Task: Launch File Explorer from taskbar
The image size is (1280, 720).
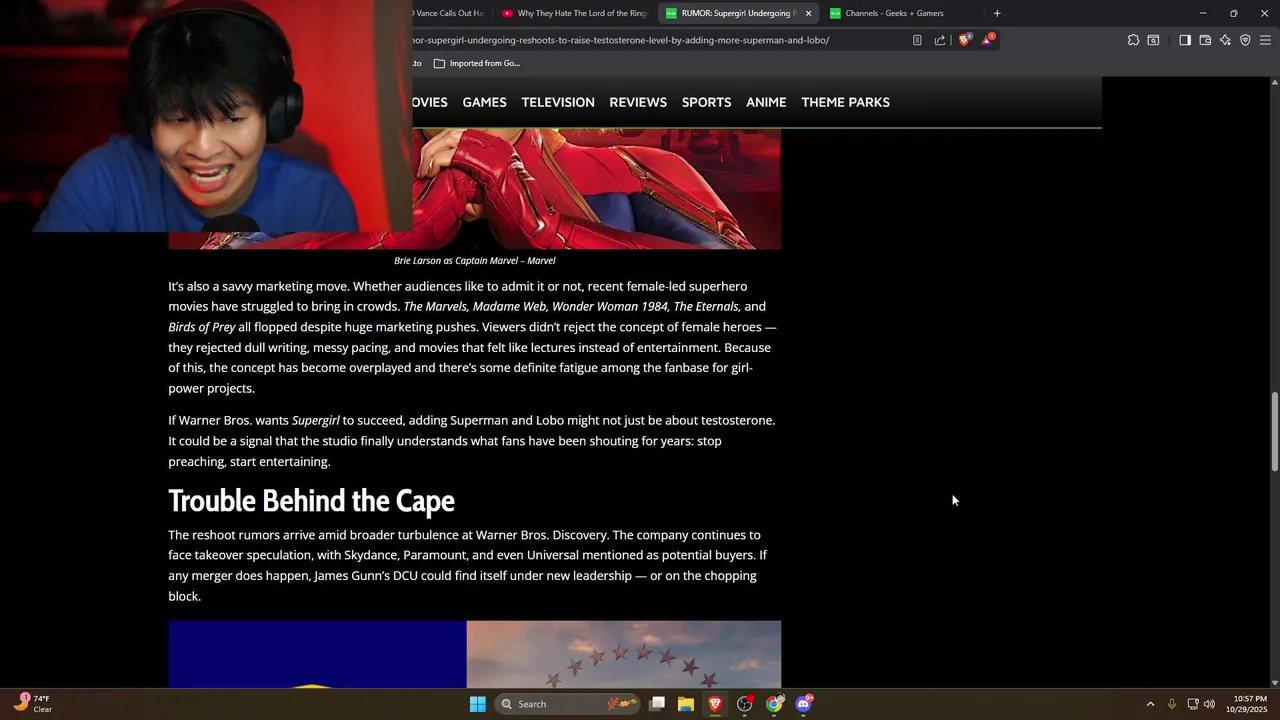Action: [686, 704]
